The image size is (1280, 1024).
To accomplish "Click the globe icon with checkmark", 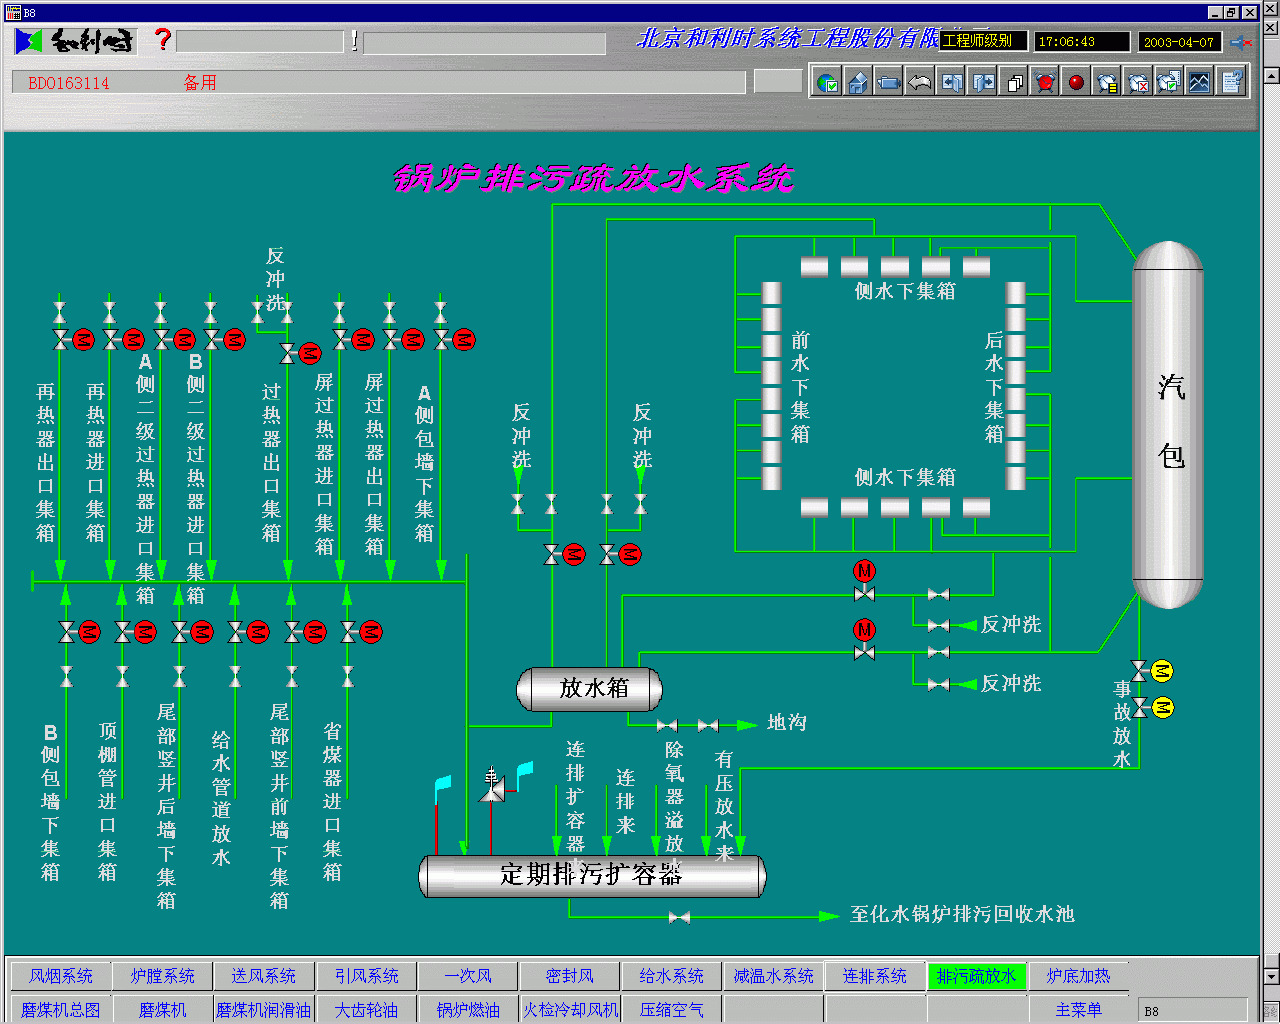I will [x=827, y=82].
